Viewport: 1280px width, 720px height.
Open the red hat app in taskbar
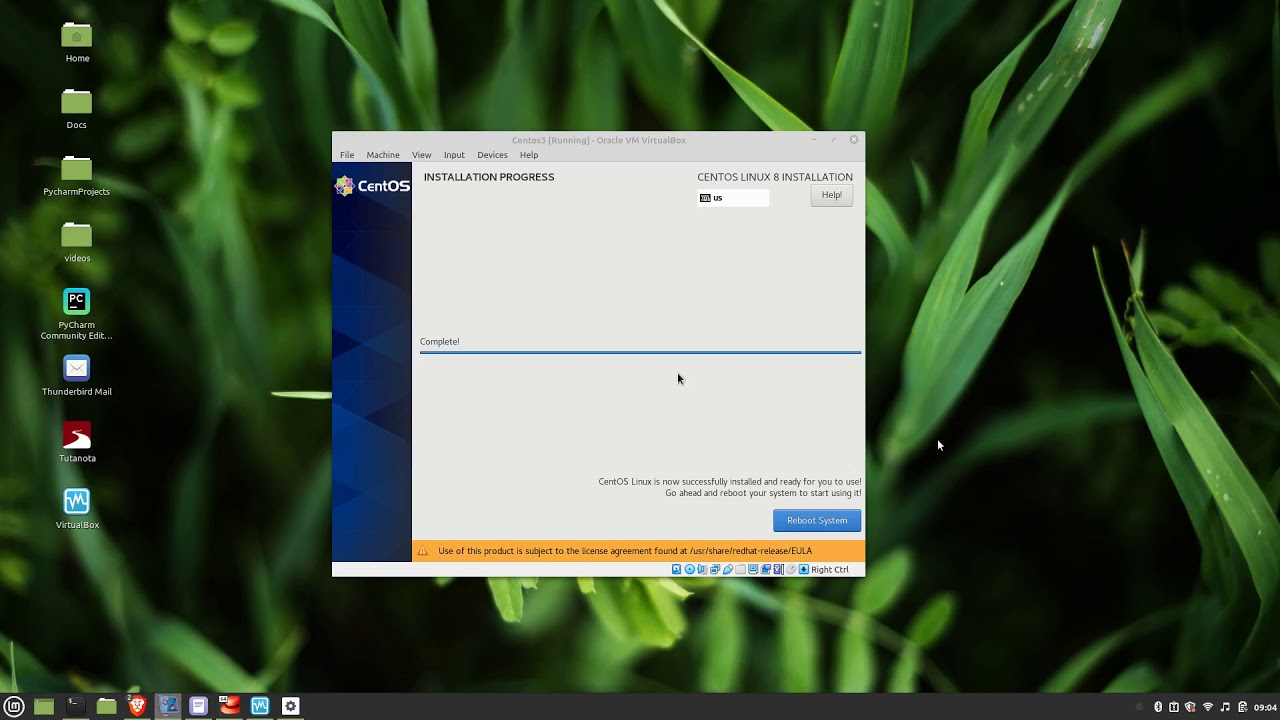[229, 706]
